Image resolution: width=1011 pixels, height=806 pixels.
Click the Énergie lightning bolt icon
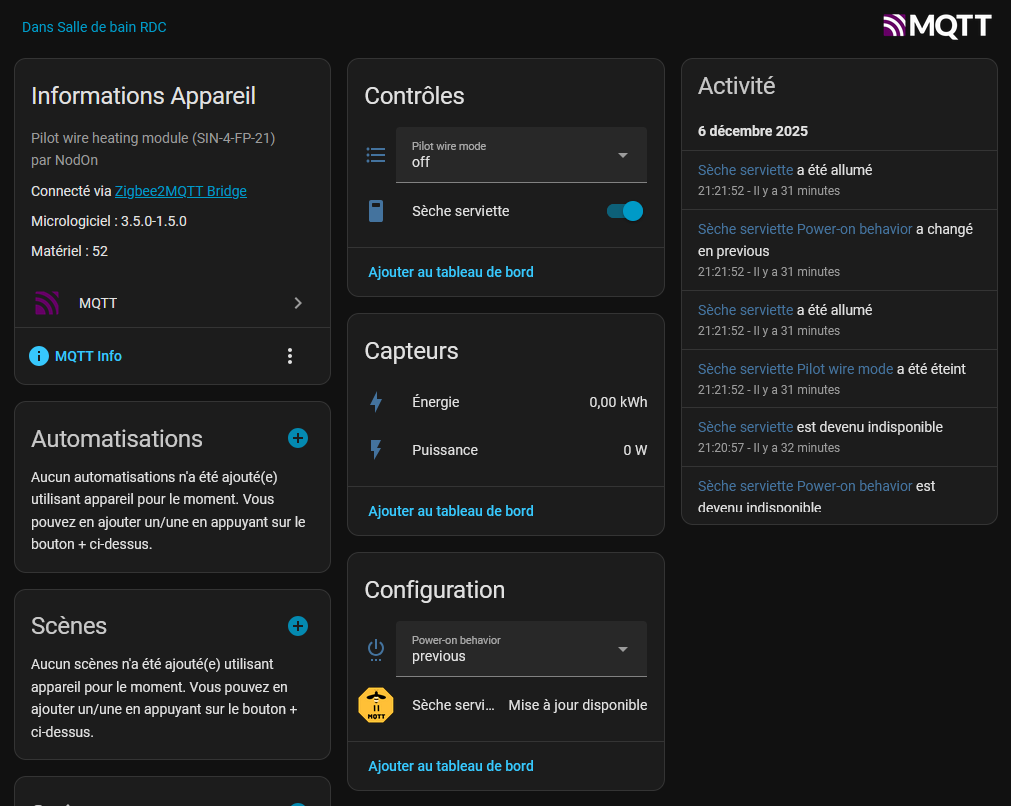pyautogui.click(x=376, y=402)
